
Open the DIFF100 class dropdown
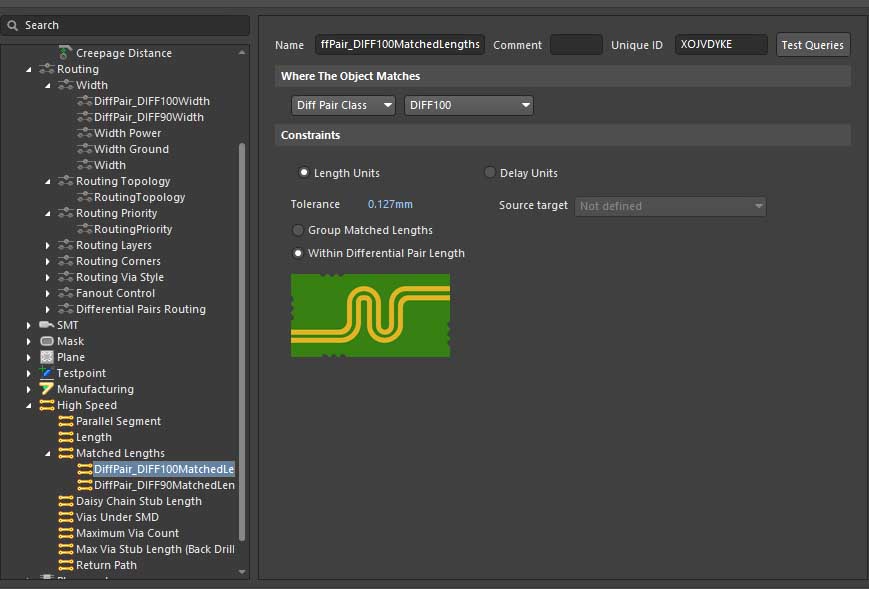[468, 105]
